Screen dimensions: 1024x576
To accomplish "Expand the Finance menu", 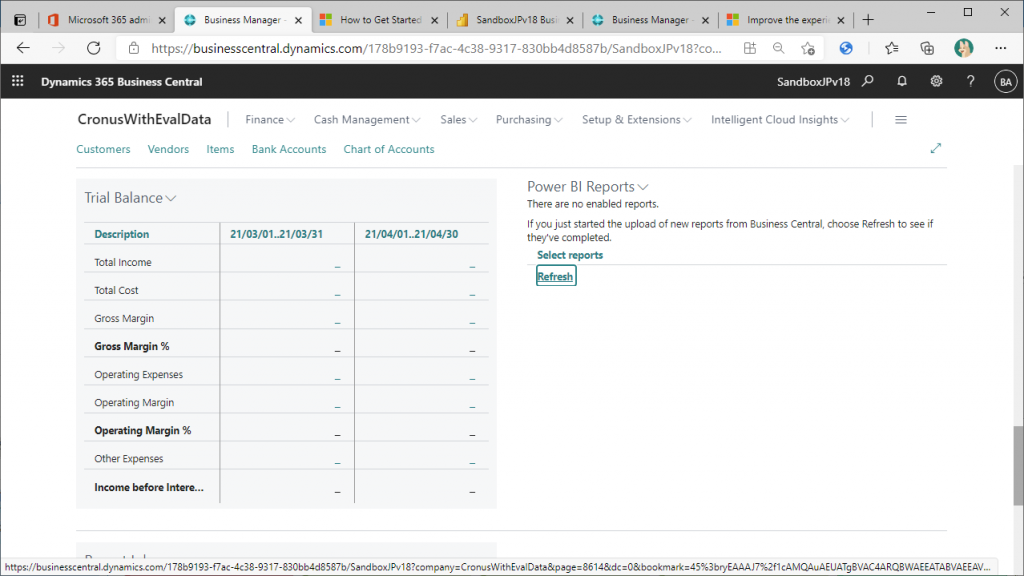I will [270, 120].
